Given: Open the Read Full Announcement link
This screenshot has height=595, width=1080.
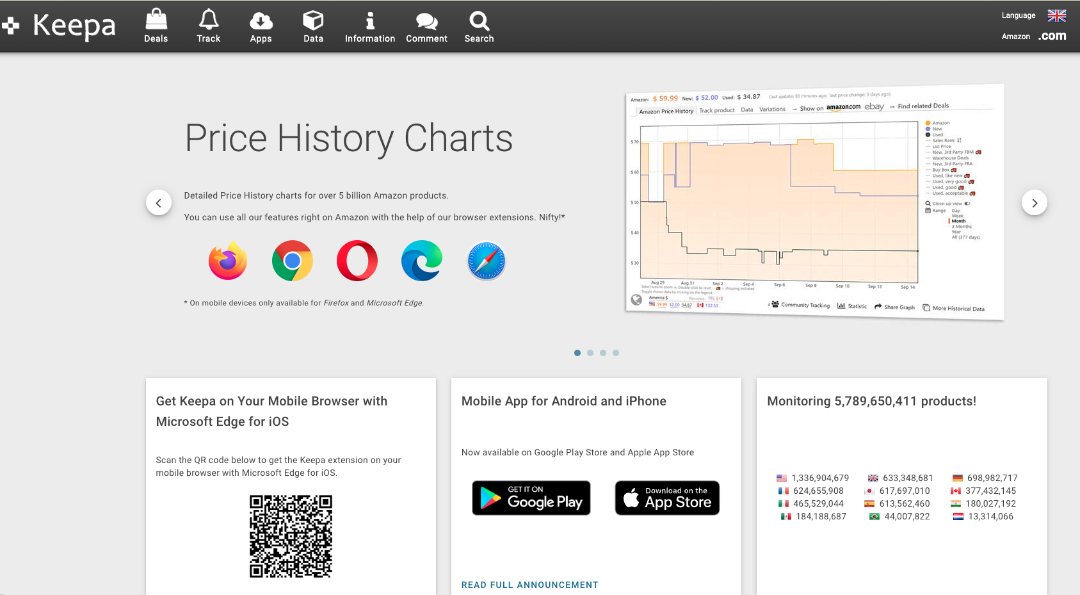Looking at the screenshot, I should click(x=529, y=585).
